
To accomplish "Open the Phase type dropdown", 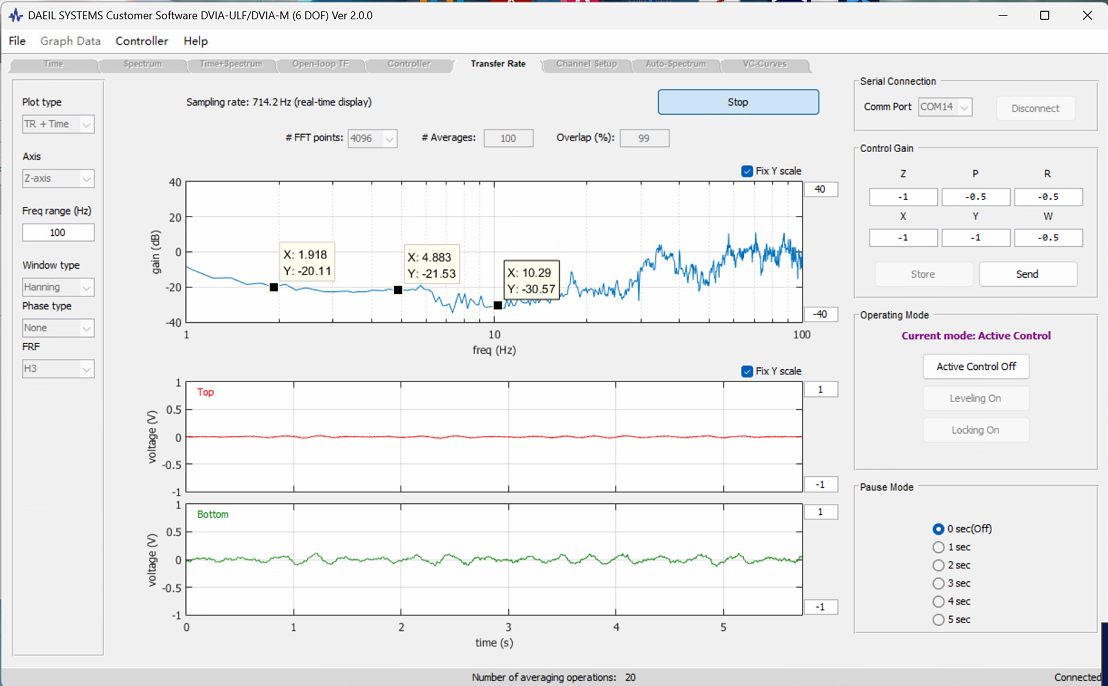I will coord(58,328).
